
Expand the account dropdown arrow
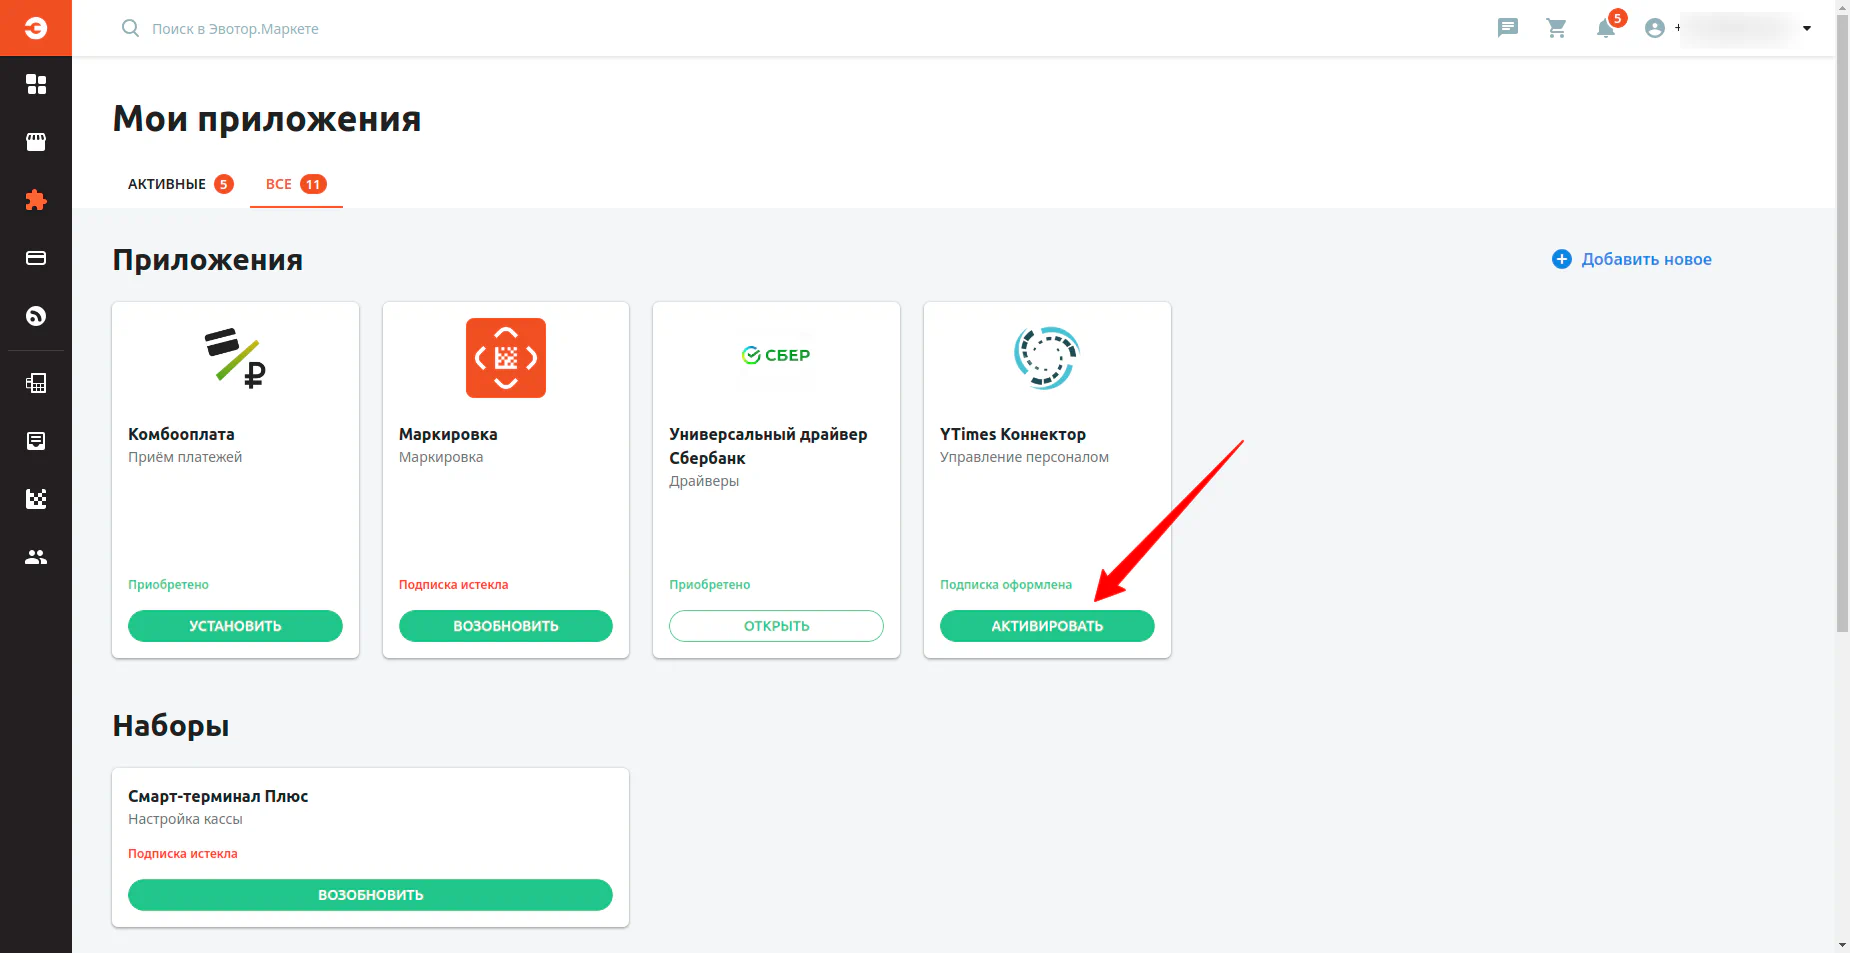[1807, 28]
